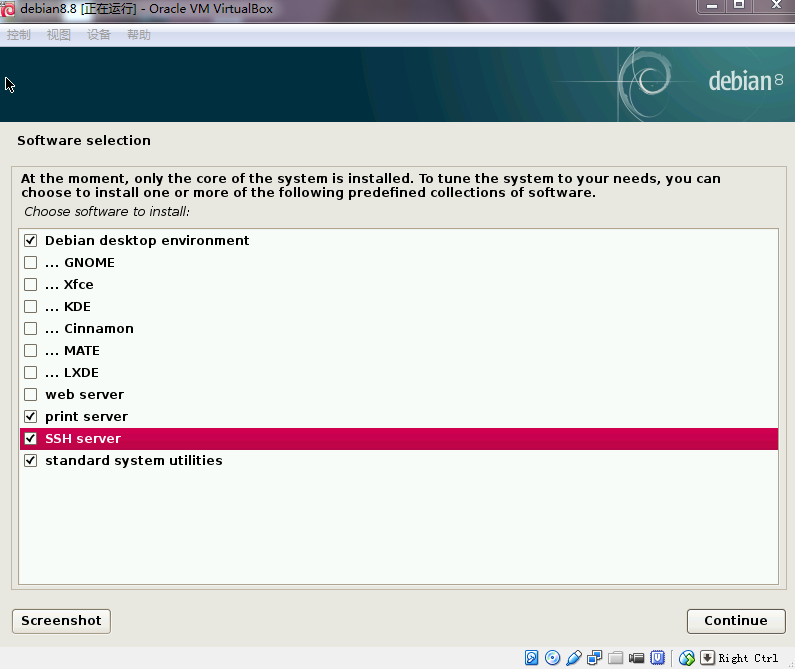Check the web server option
The height and width of the screenshot is (669, 795).
pyautogui.click(x=31, y=395)
